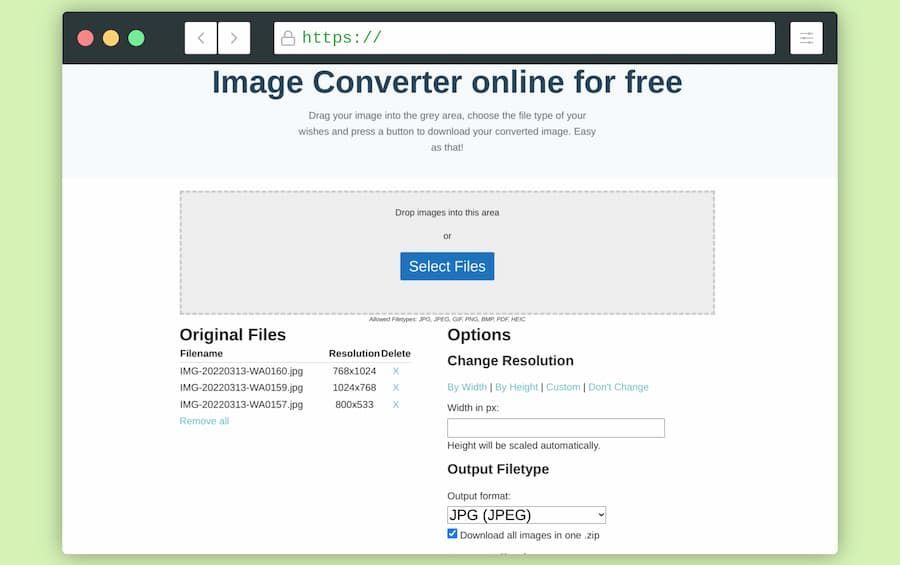Click the Height will be scaled automatically text
The image size is (900, 565).
(x=523, y=446)
